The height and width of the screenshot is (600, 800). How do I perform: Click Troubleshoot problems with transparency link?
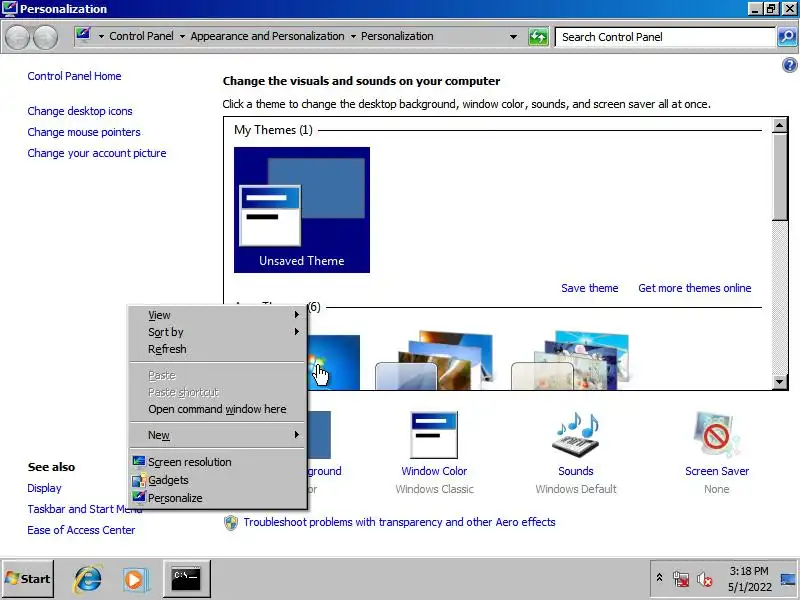point(399,522)
